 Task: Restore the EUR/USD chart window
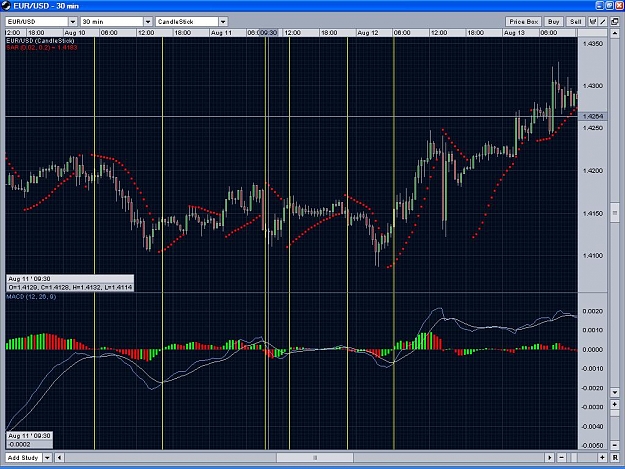[610, 6]
